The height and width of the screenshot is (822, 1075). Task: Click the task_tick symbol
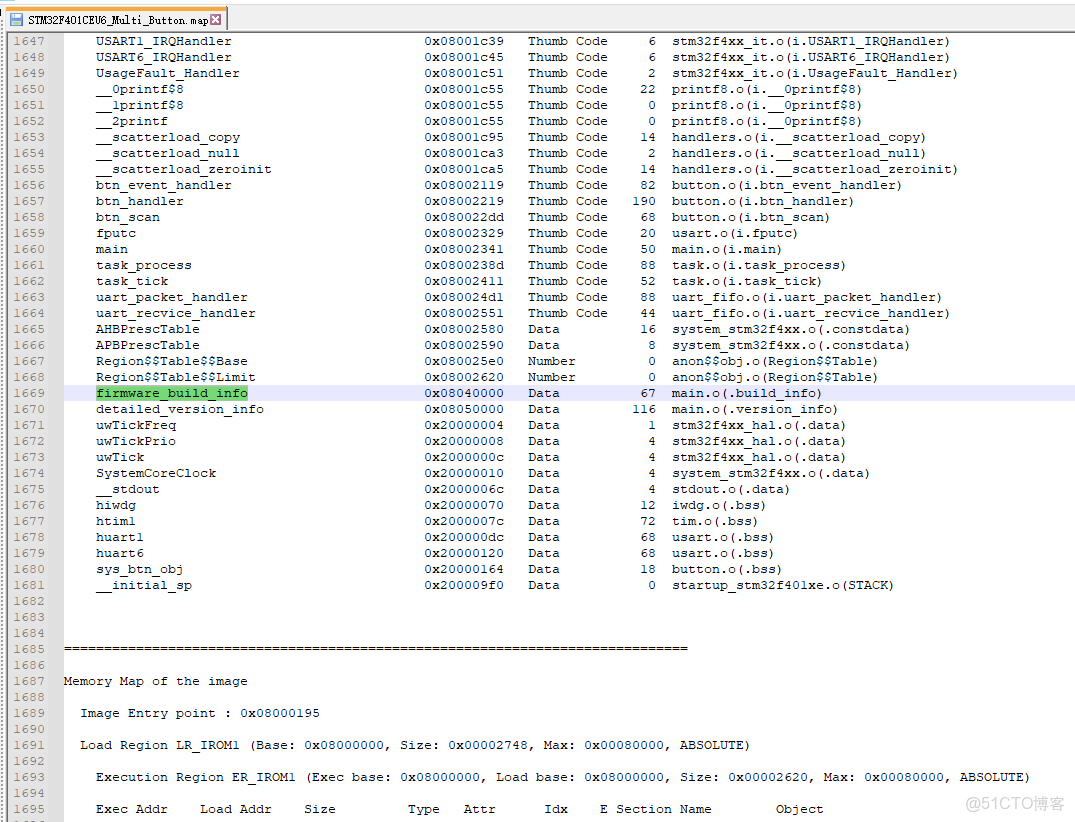point(132,281)
